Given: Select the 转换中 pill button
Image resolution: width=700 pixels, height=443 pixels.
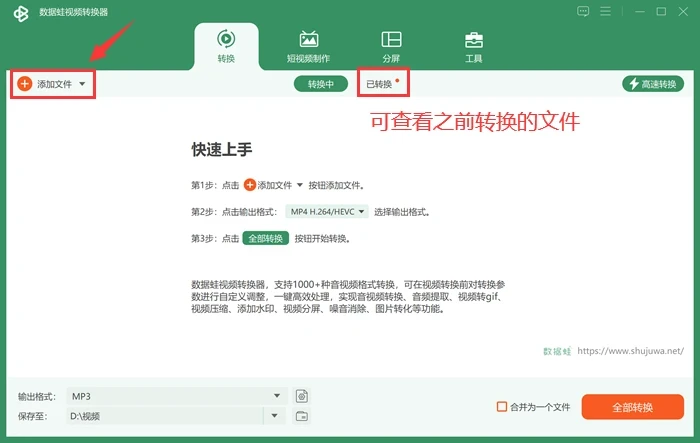Looking at the screenshot, I should coord(321,84).
